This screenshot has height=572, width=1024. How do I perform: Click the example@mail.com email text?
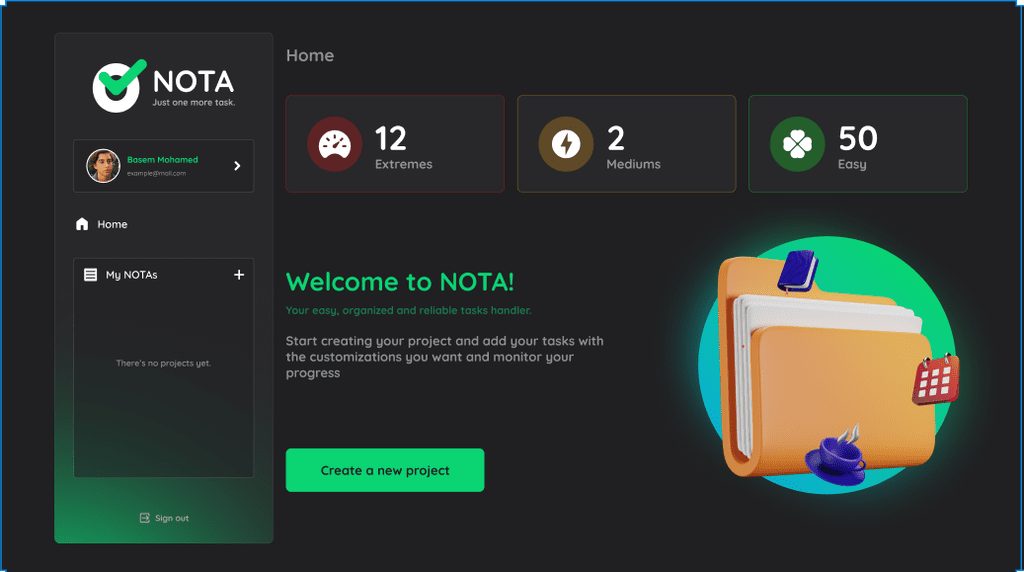(x=156, y=174)
